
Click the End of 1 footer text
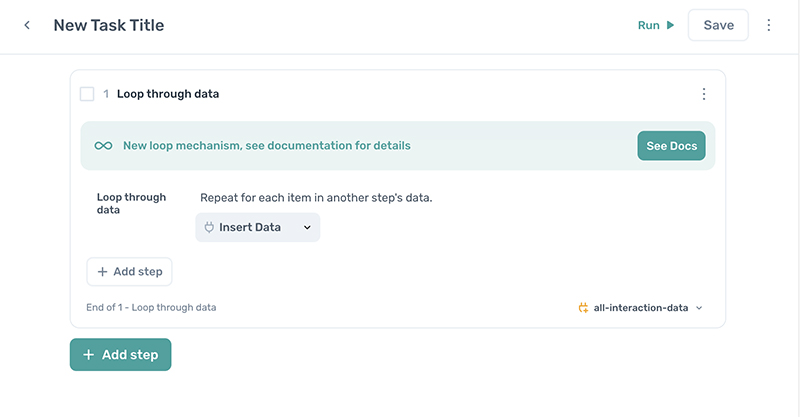click(x=151, y=308)
